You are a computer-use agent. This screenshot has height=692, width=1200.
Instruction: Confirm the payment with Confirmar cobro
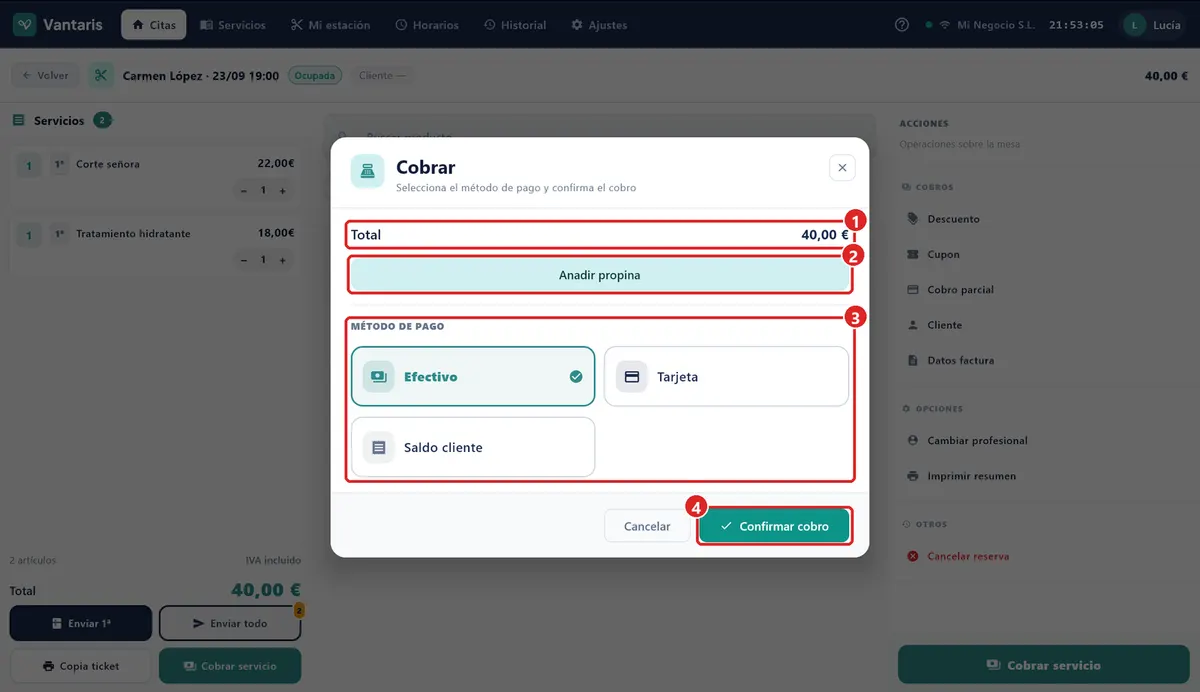click(x=775, y=526)
